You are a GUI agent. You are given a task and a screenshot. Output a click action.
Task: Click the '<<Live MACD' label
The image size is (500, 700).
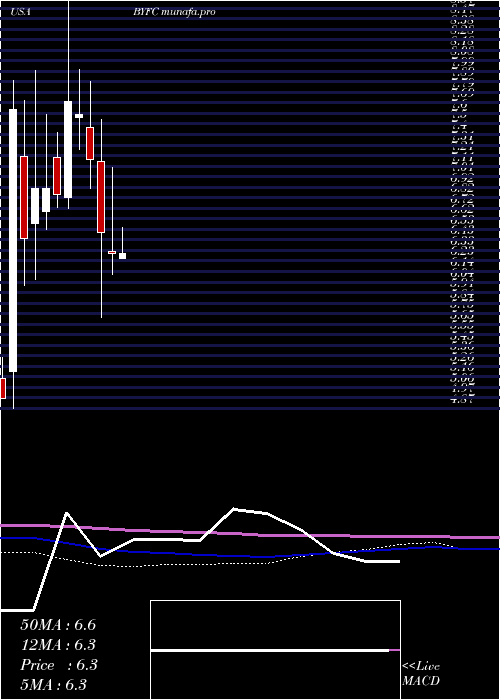click(421, 674)
